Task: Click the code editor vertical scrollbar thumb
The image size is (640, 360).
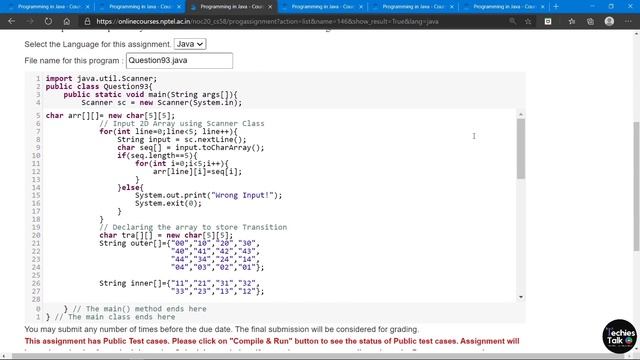Action: coord(520,149)
